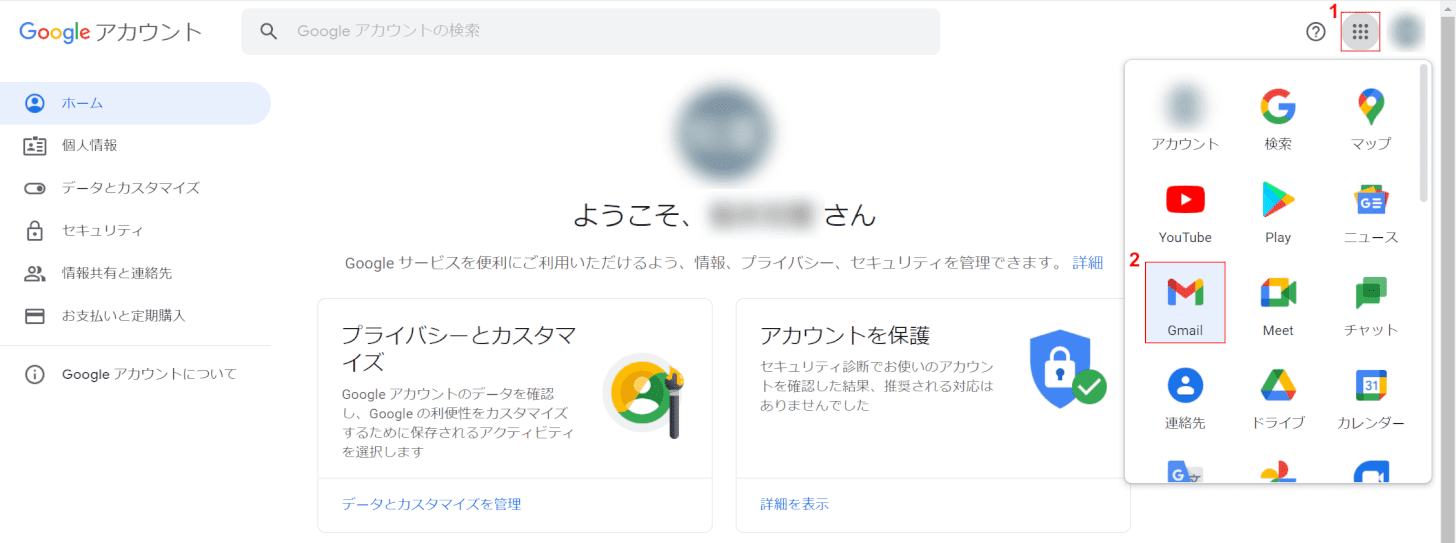
Task: Focus the Google アカウントの検索 field
Action: point(590,31)
